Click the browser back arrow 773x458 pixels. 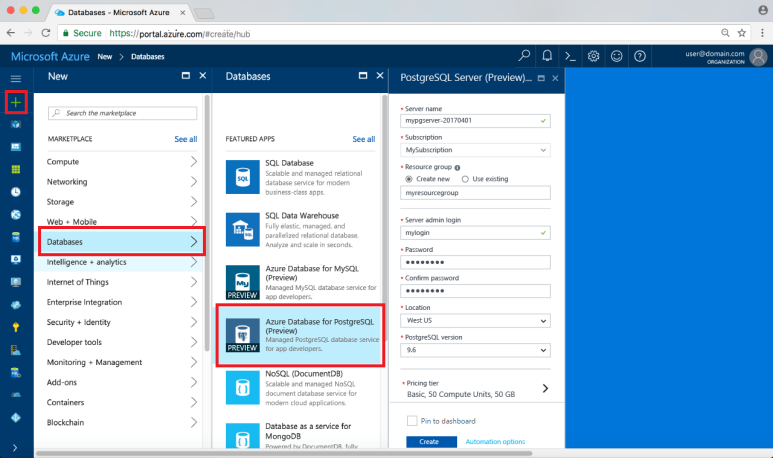click(11, 33)
